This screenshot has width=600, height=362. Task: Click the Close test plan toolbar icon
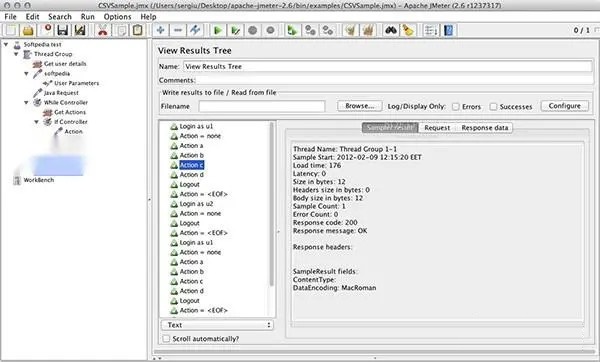click(47, 30)
